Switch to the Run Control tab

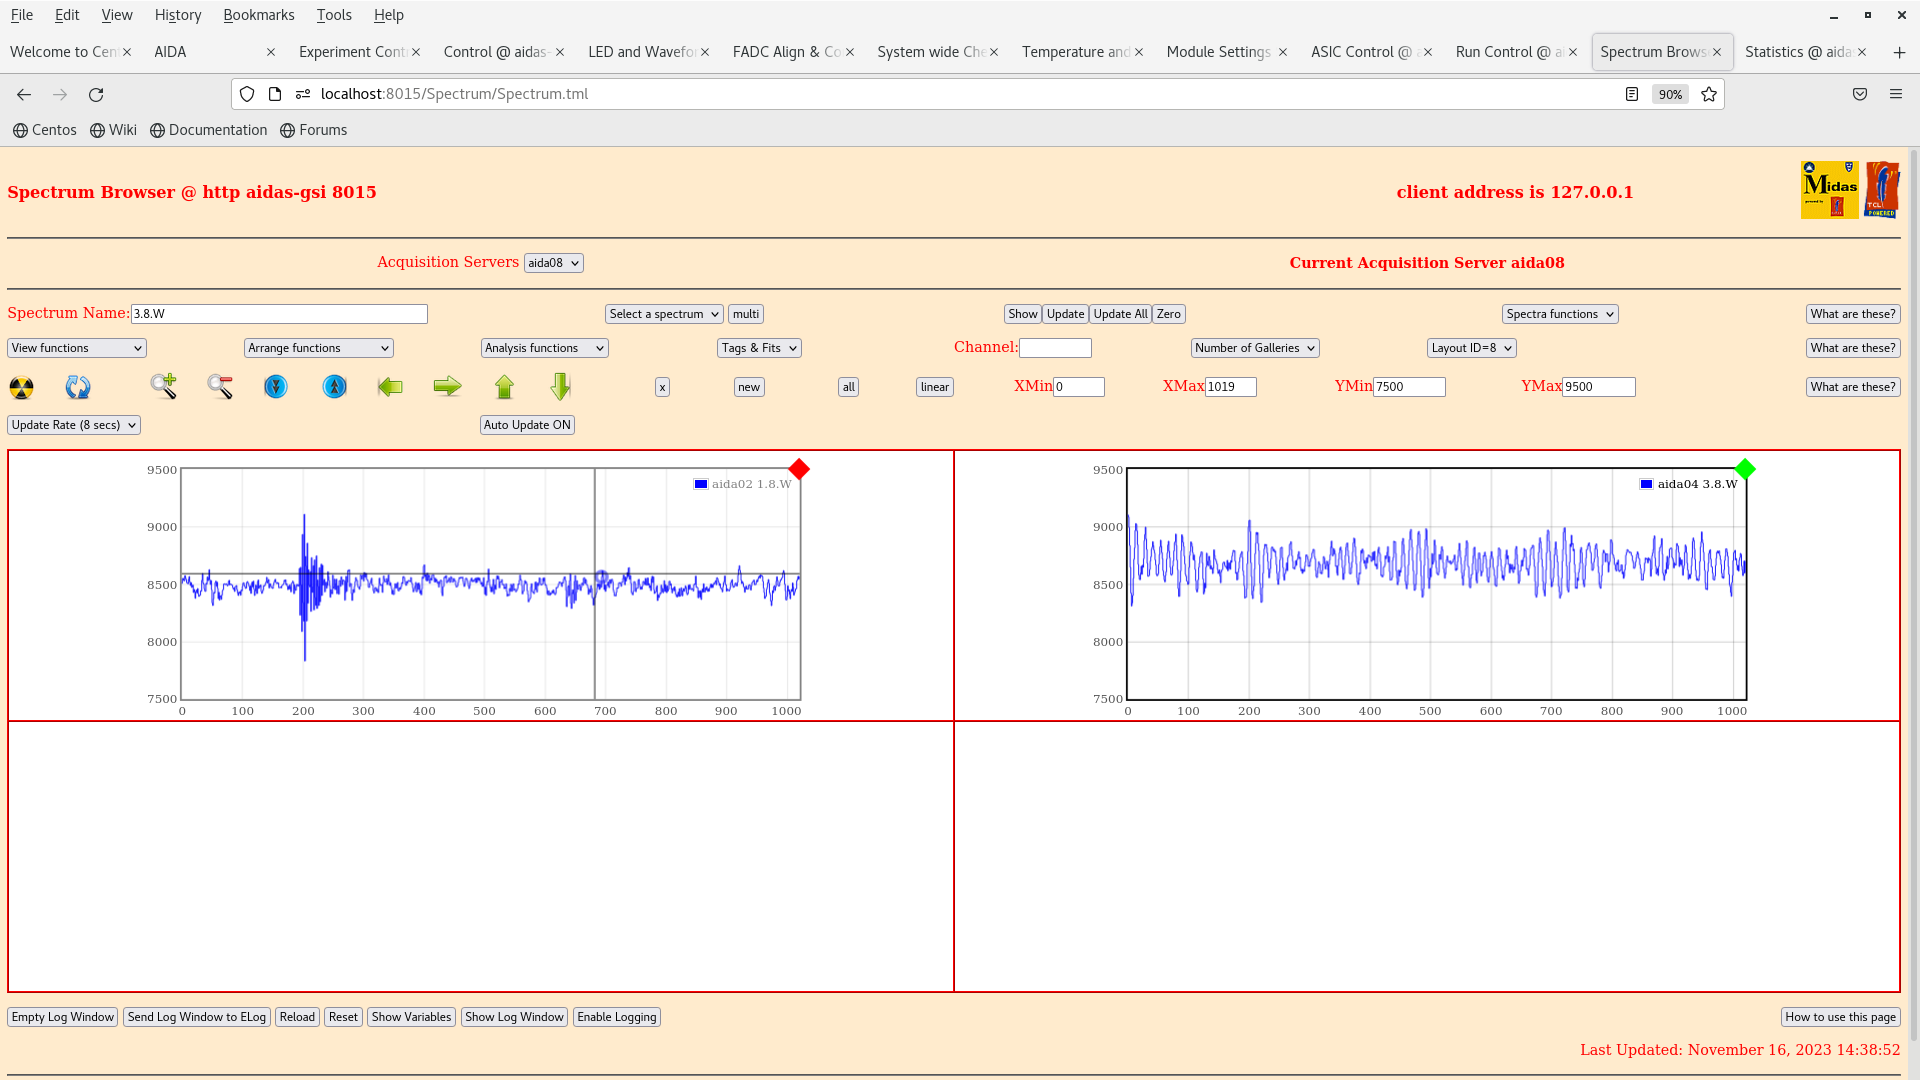(1508, 52)
